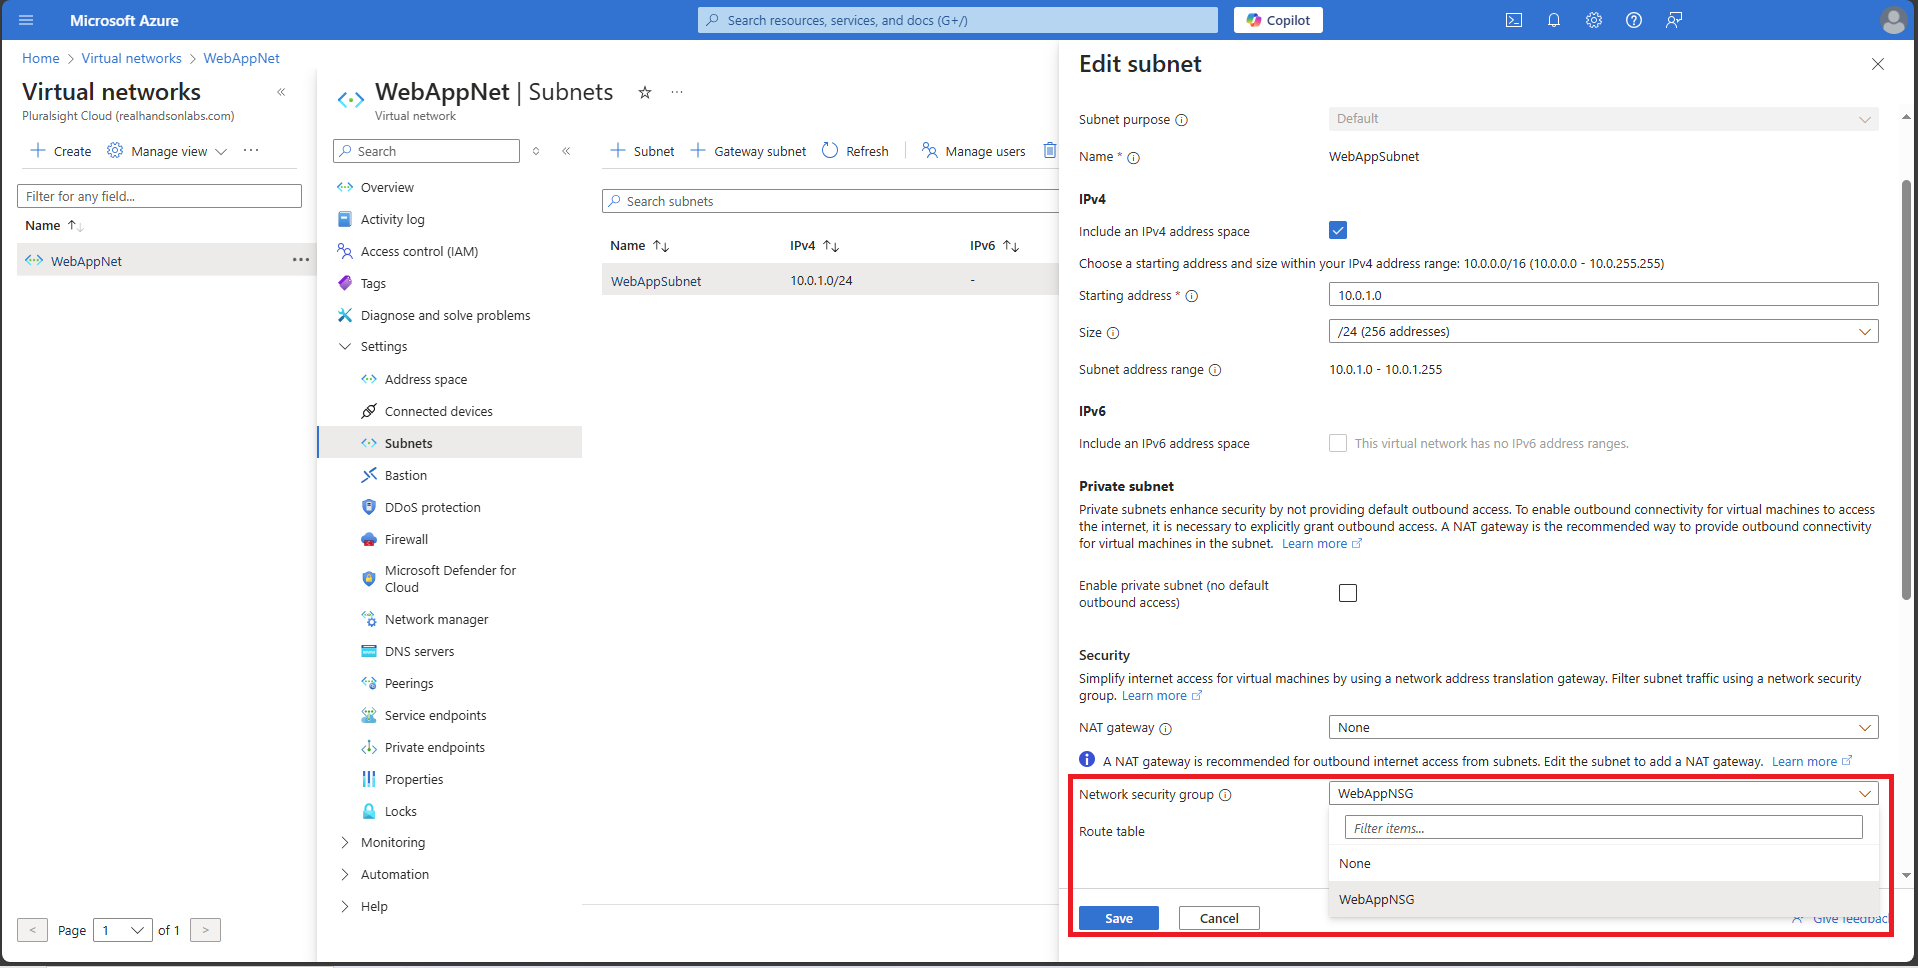1918x968 pixels.
Task: Add a new Subnet
Action: 642,151
